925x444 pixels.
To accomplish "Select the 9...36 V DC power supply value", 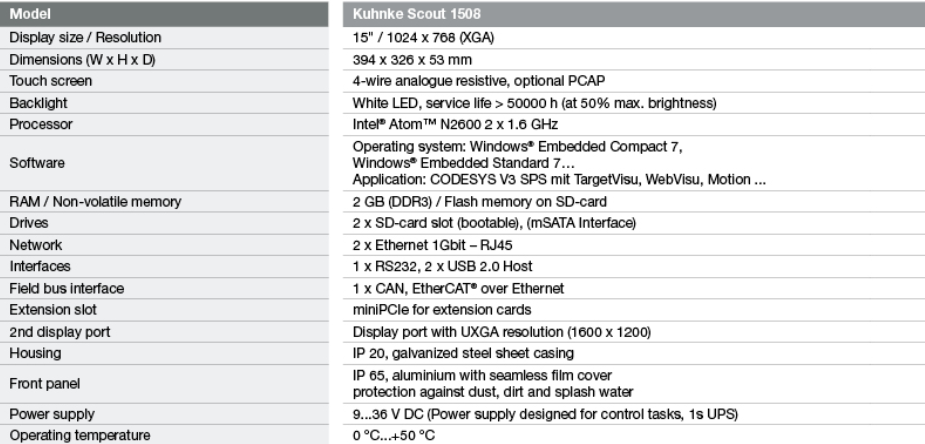I will tap(545, 415).
